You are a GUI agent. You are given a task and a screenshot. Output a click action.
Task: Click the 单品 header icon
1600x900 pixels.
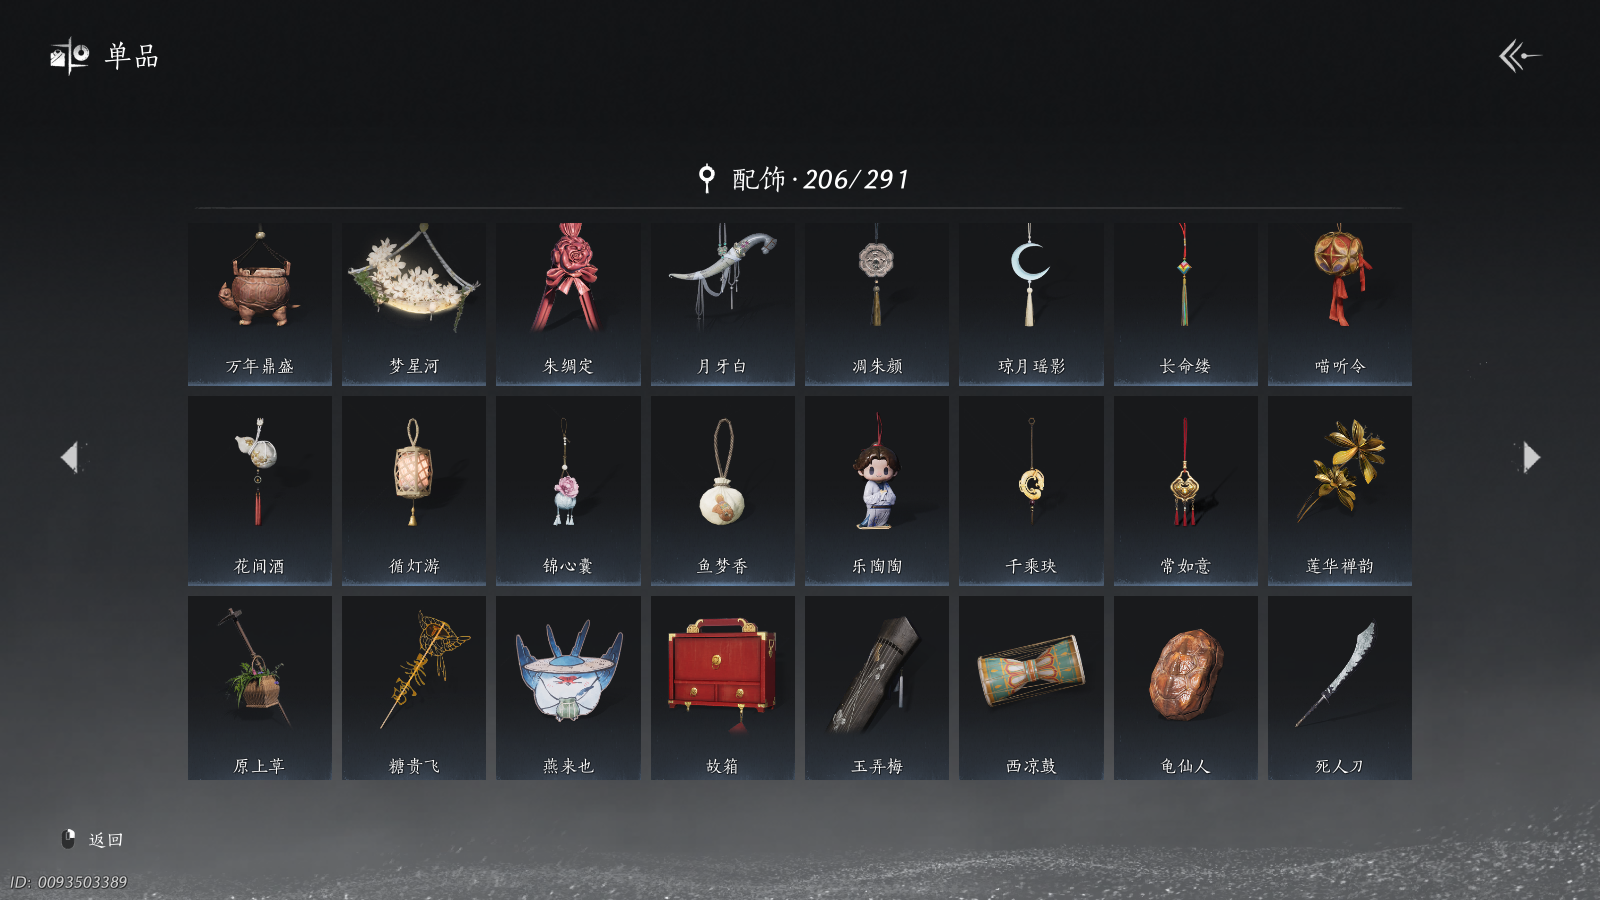pos(69,56)
